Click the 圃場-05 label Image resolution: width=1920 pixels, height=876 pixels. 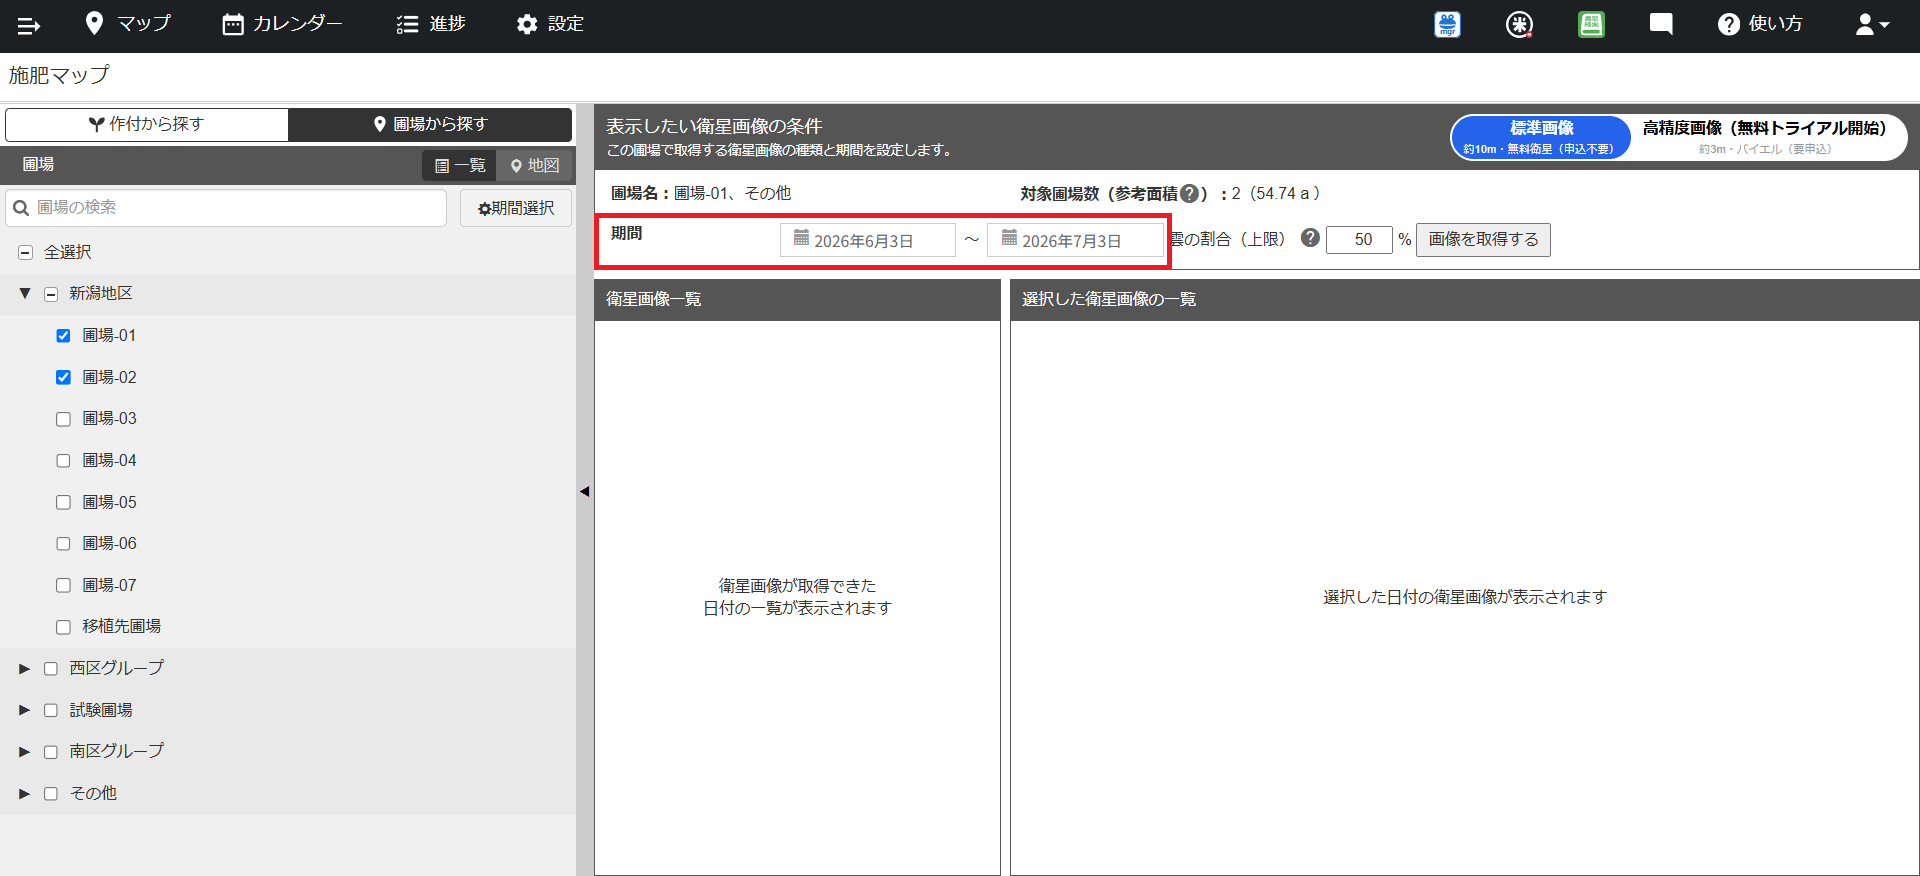point(109,503)
